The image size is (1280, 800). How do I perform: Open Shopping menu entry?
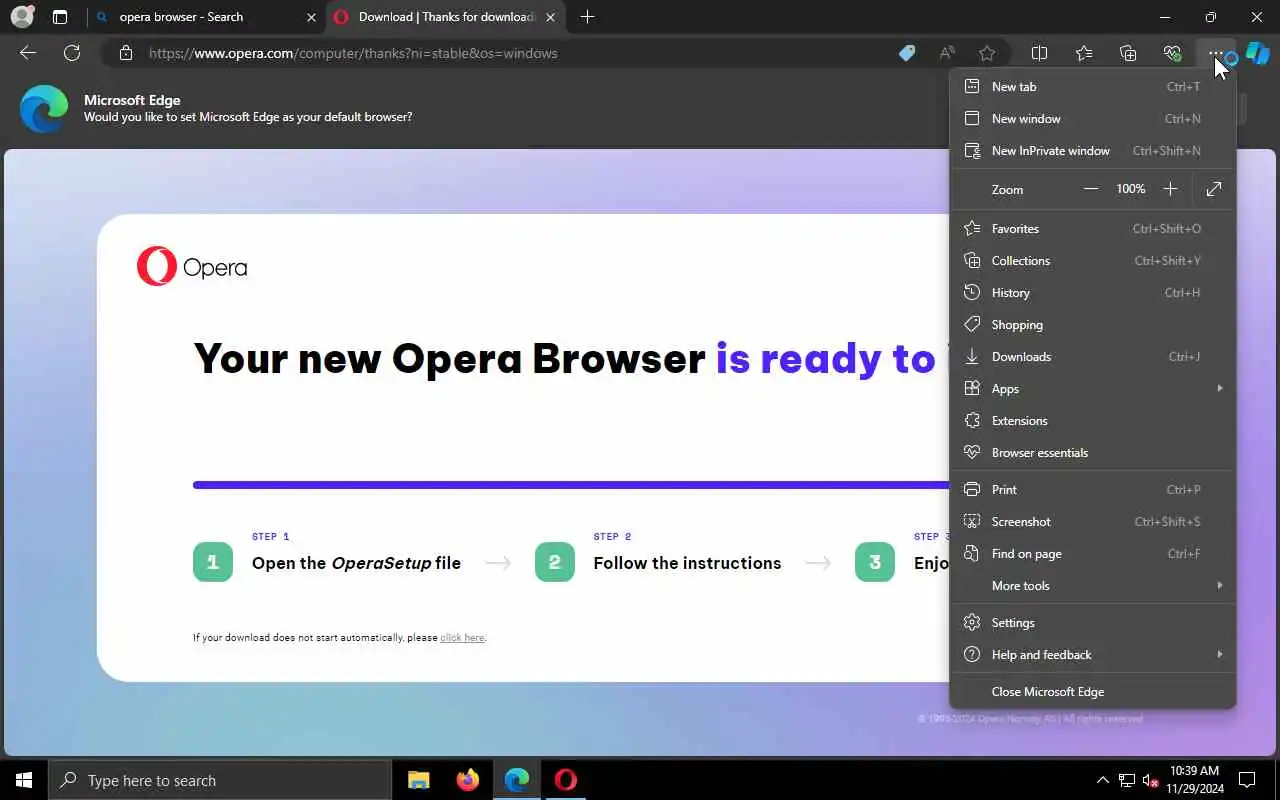(1092, 325)
